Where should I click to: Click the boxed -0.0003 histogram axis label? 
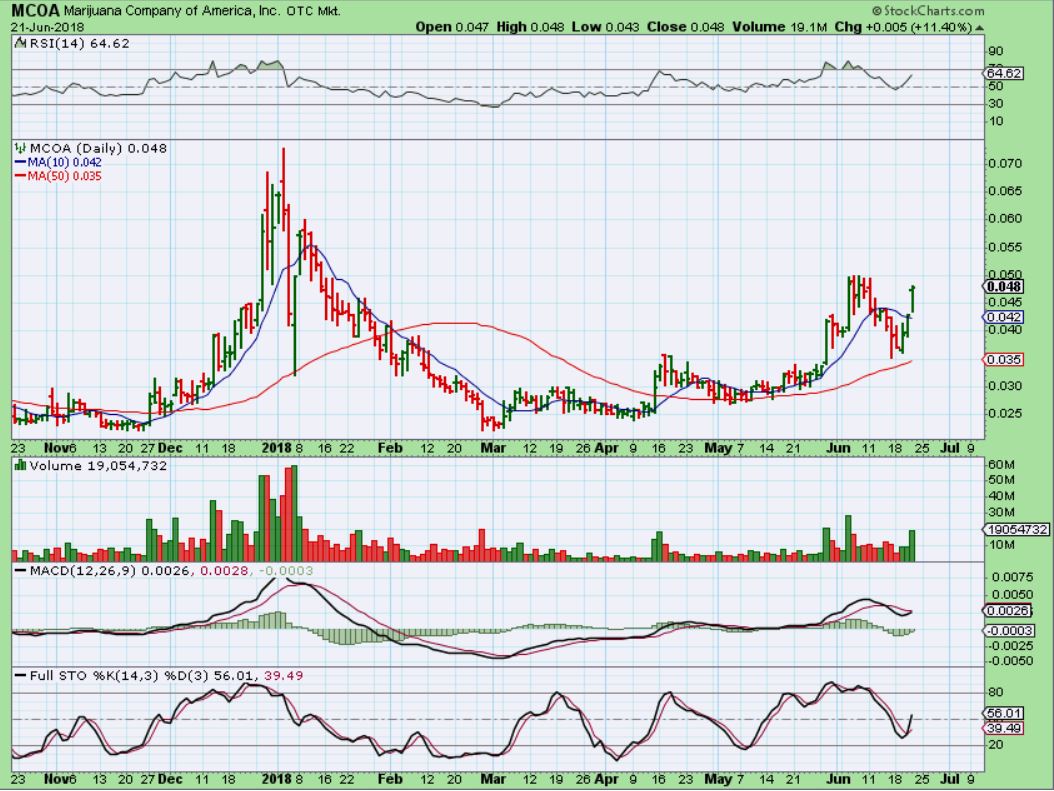coord(1010,630)
